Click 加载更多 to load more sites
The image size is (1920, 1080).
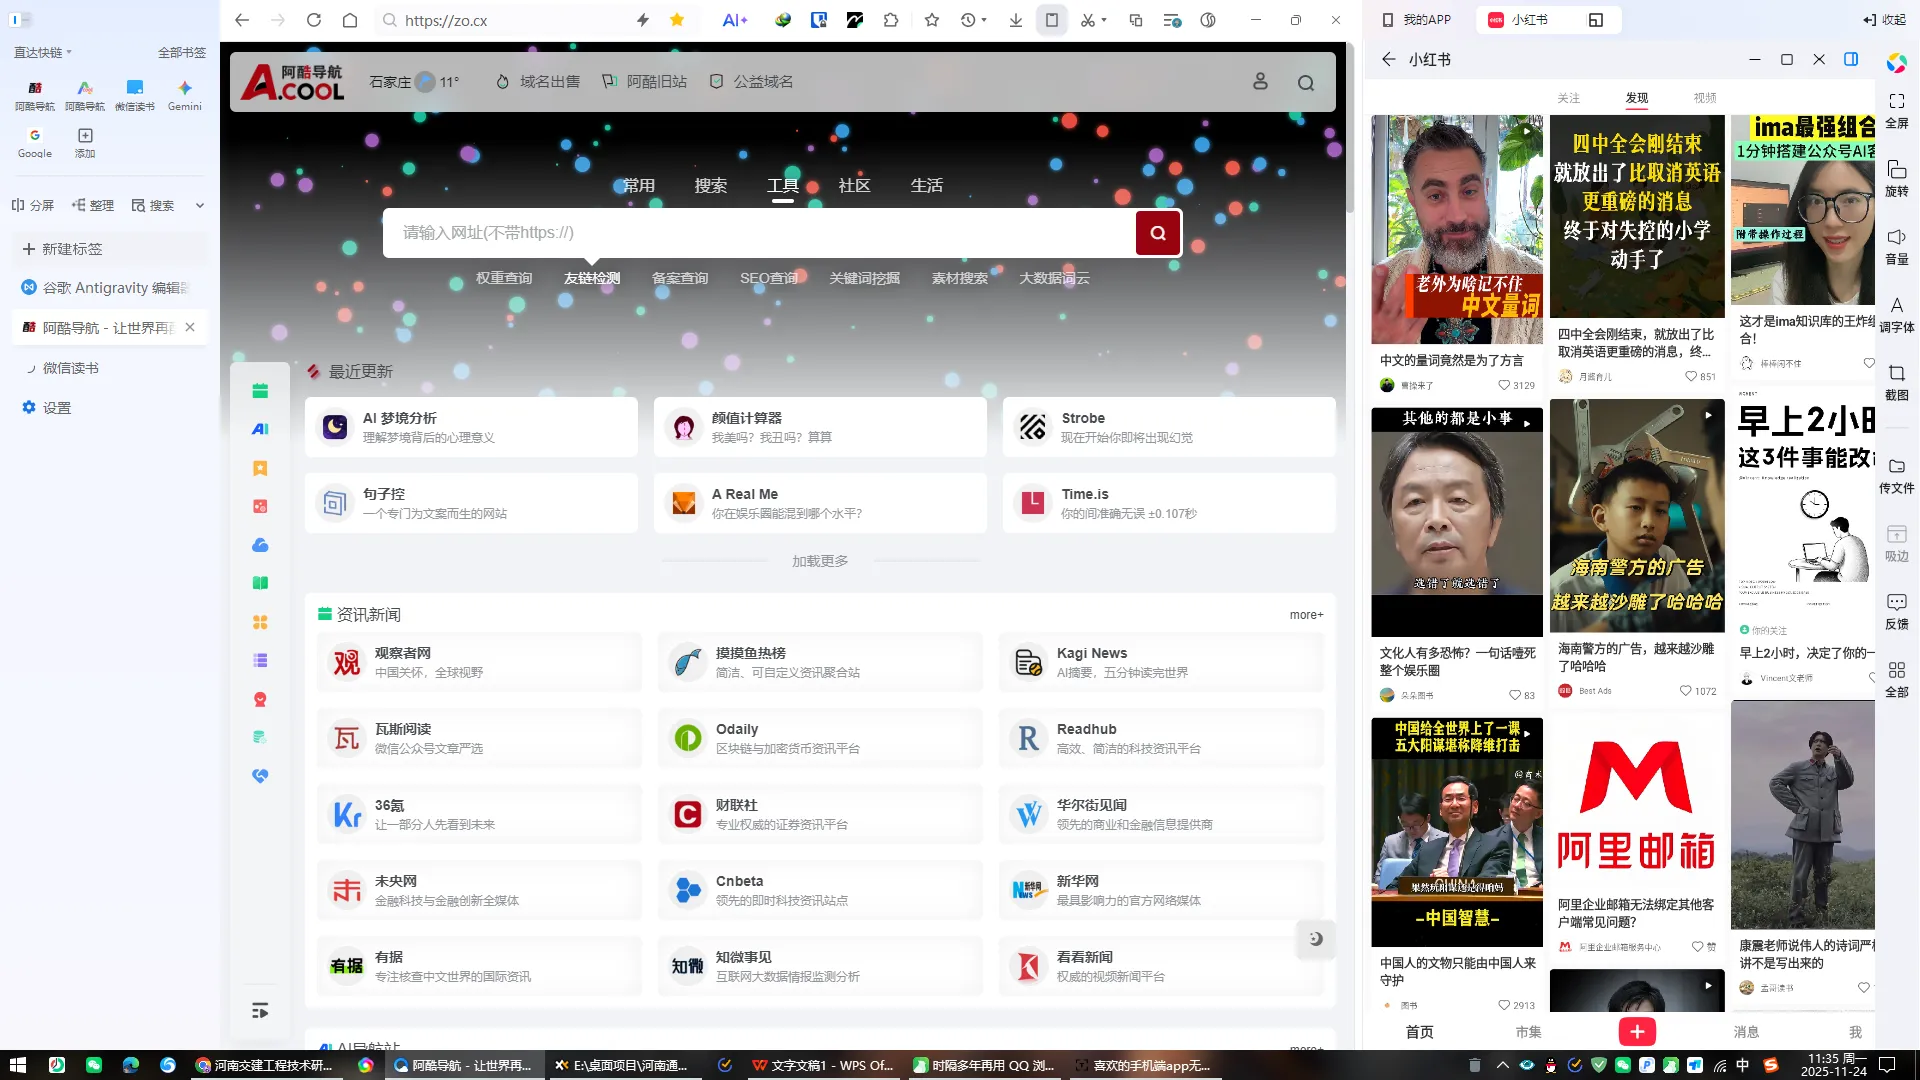point(820,561)
